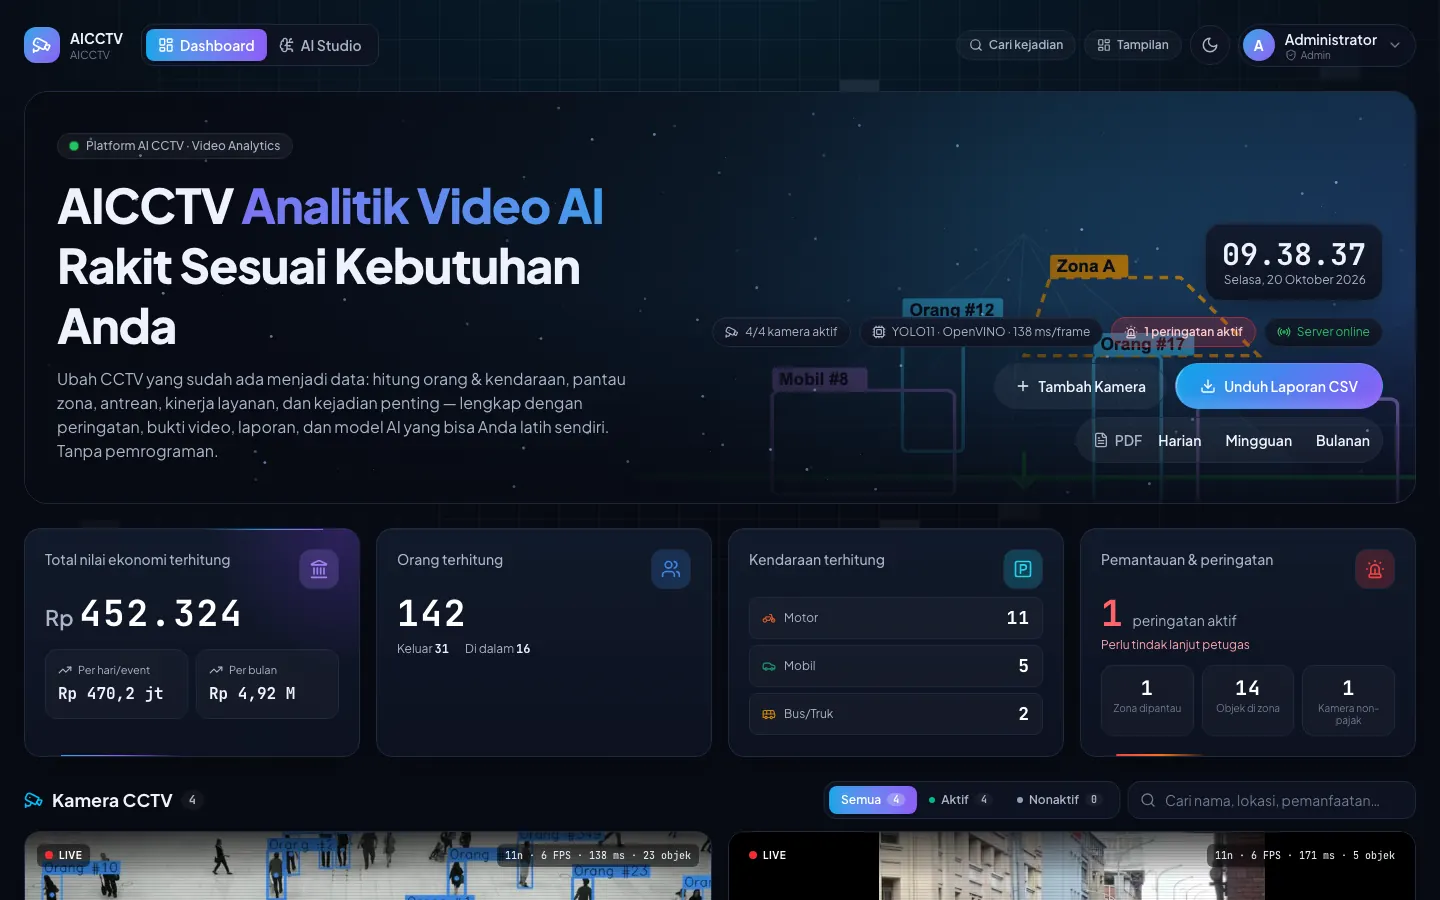Click the YOLO11 OpenVINO model status chip
The image size is (1440, 900).
point(981,332)
